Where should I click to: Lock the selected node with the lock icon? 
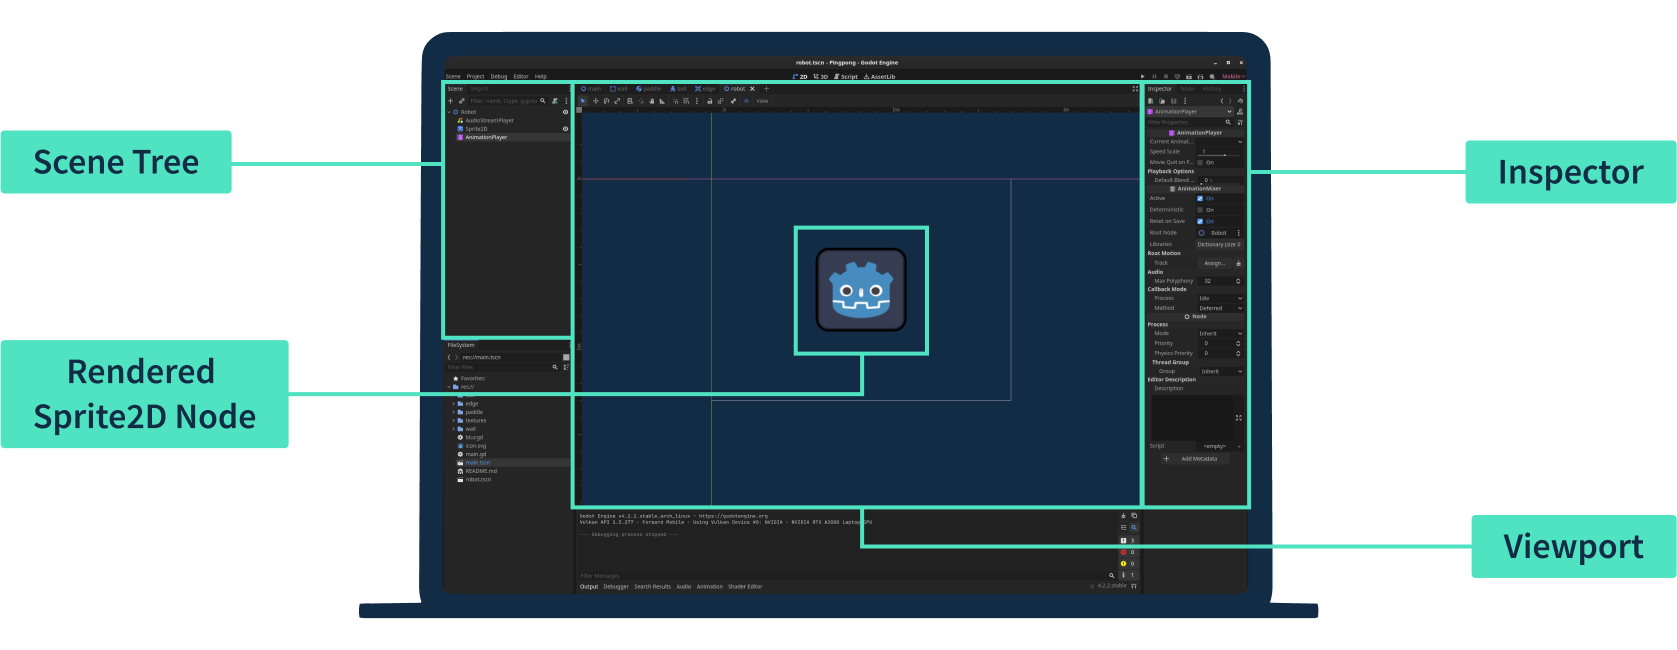[710, 101]
